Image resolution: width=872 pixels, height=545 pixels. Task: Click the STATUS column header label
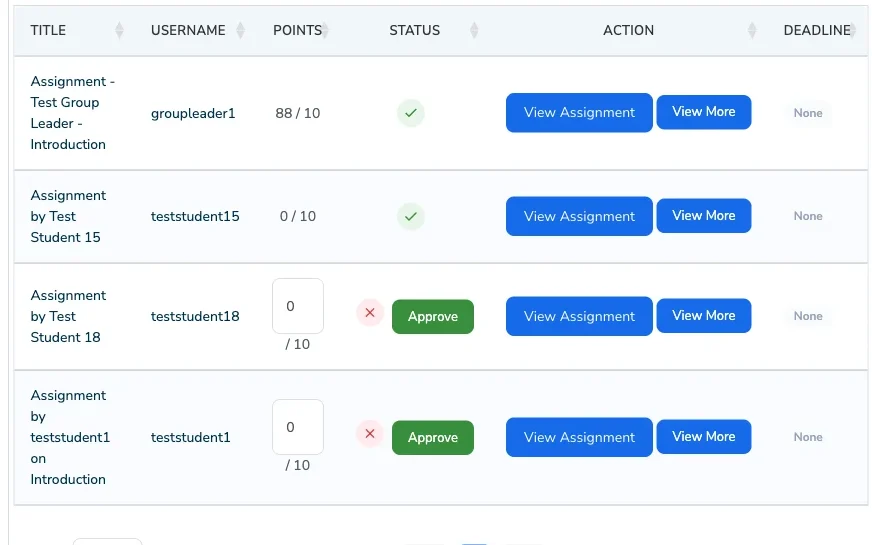pyautogui.click(x=414, y=30)
